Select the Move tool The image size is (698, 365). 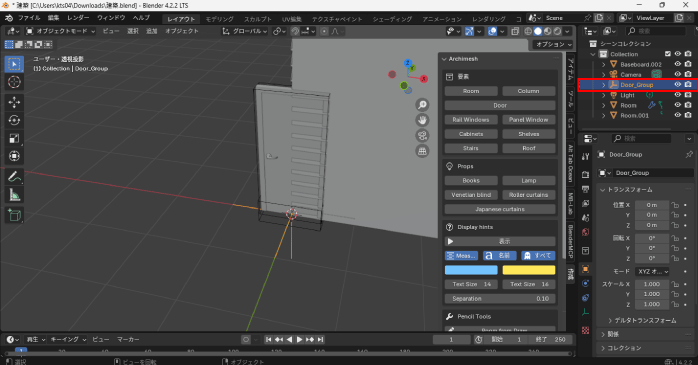click(14, 102)
